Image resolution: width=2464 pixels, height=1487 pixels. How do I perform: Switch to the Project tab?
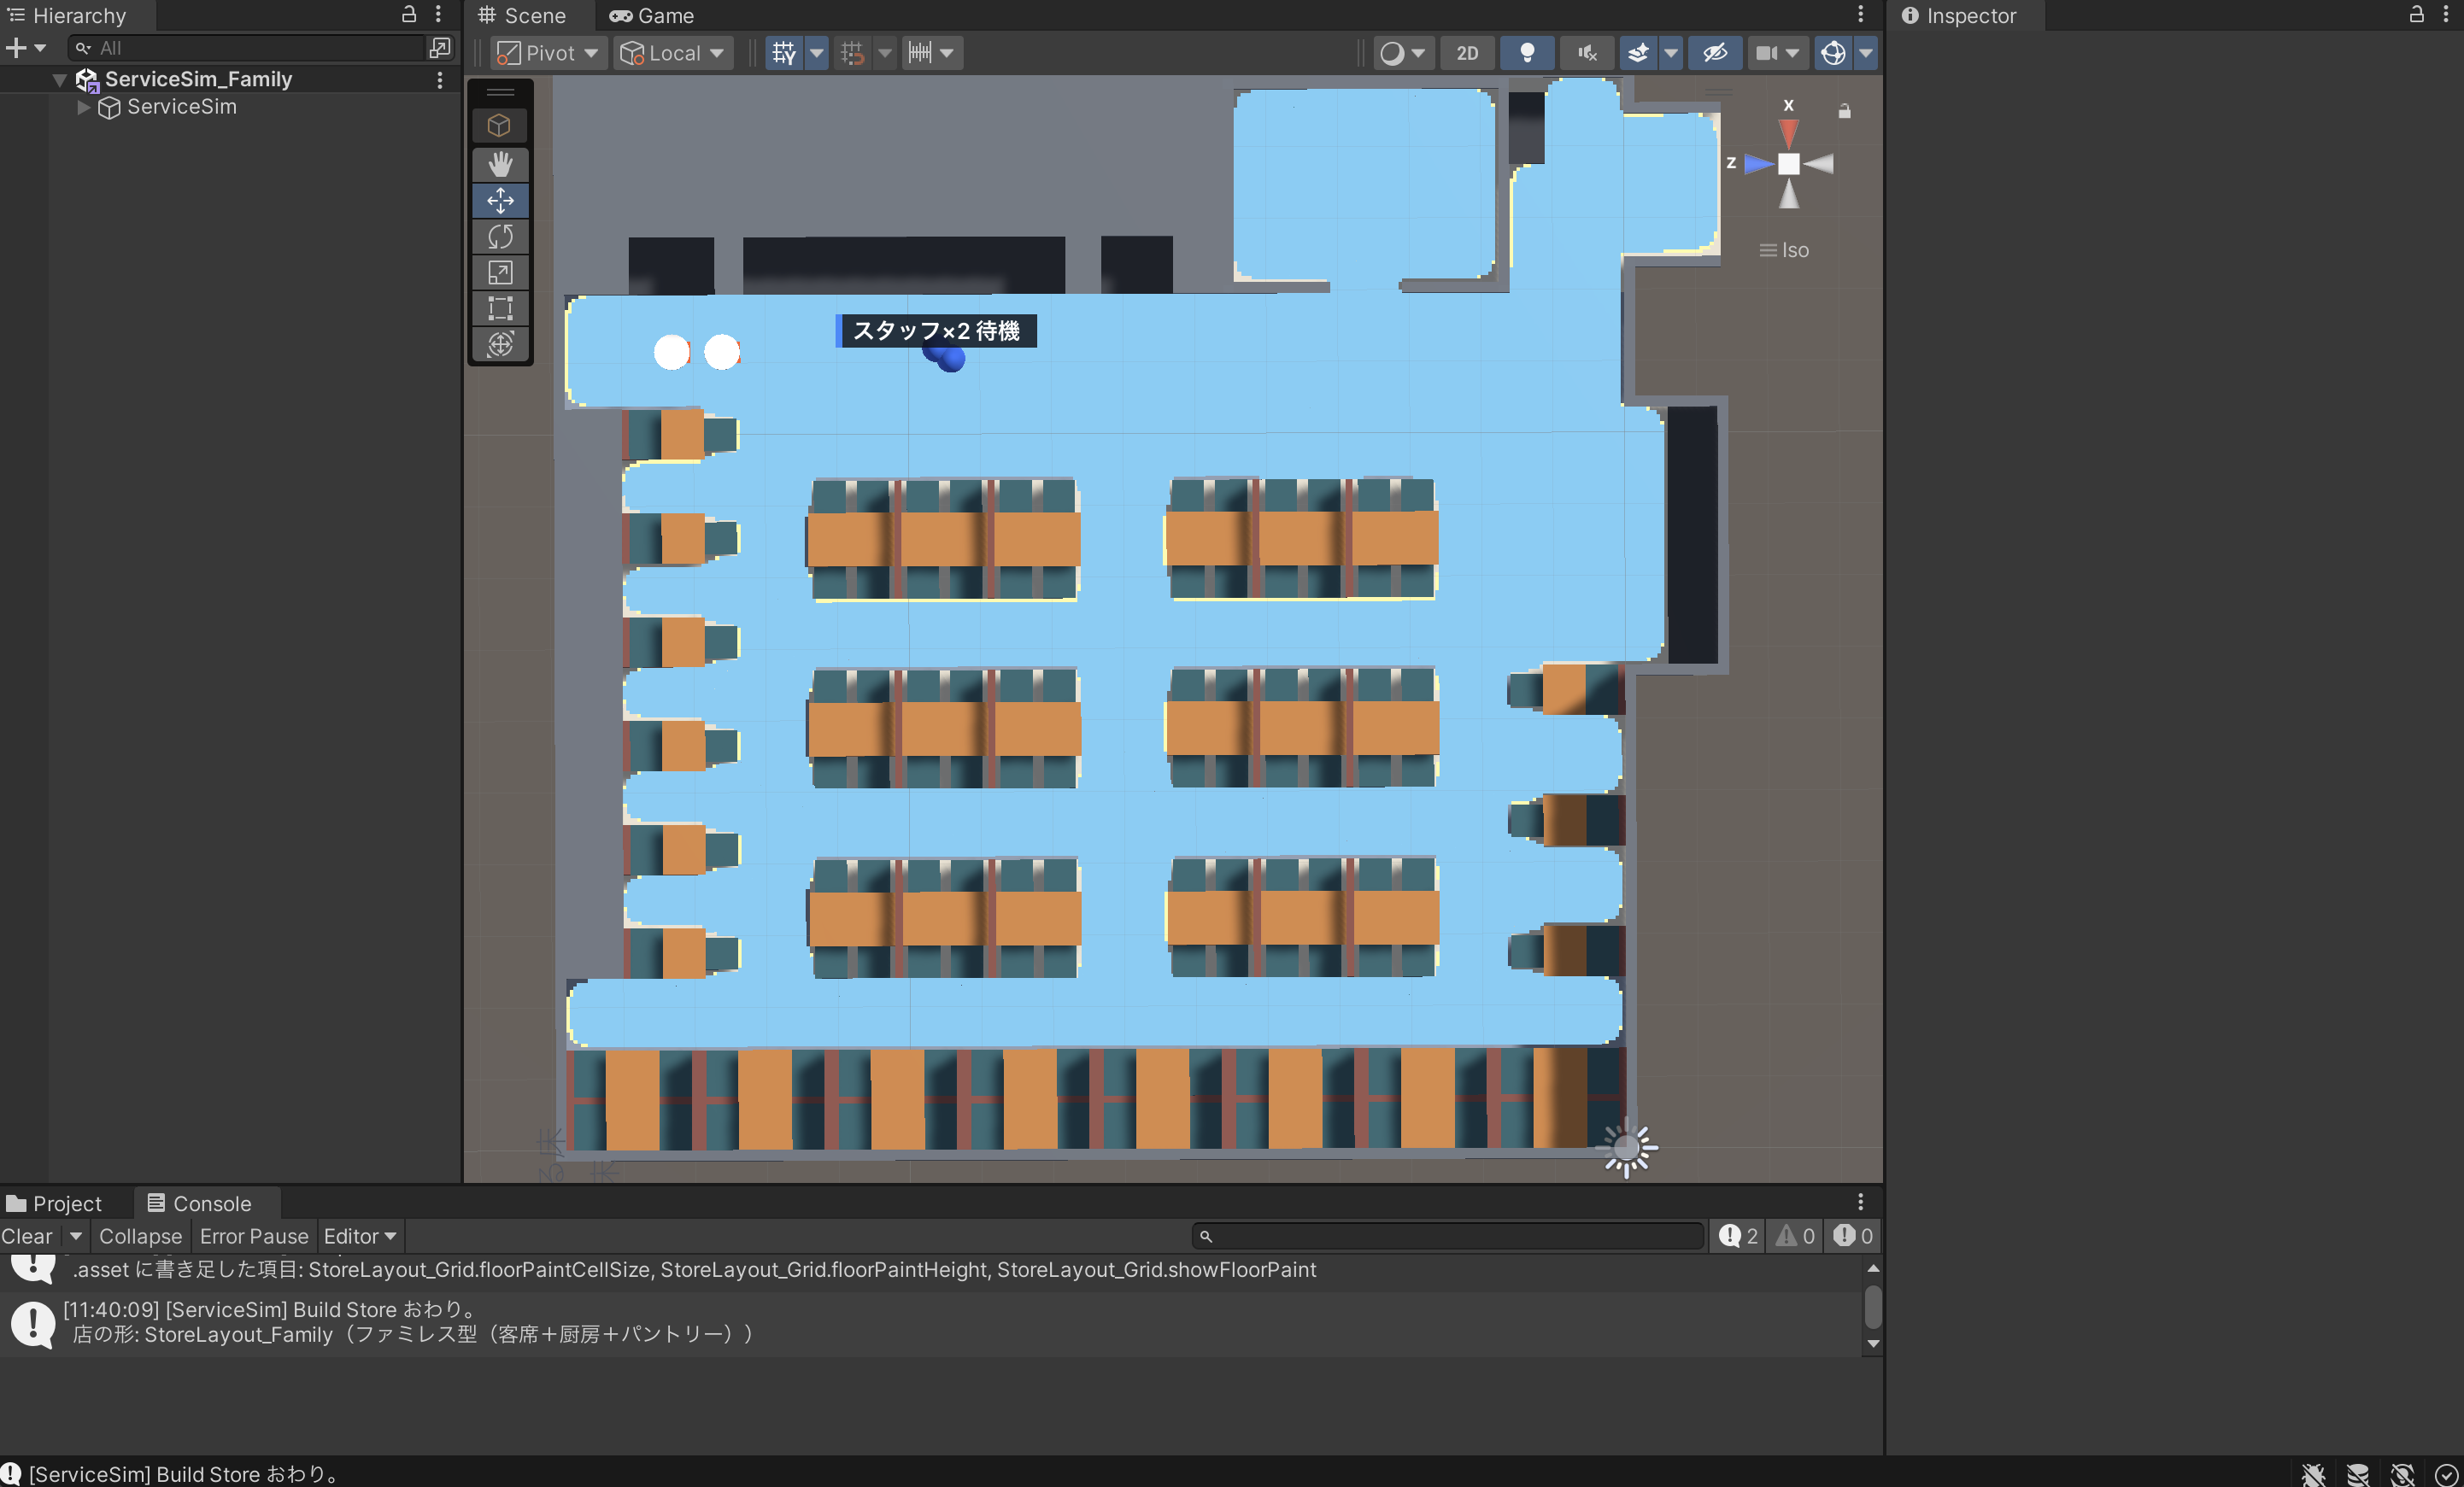[55, 1203]
